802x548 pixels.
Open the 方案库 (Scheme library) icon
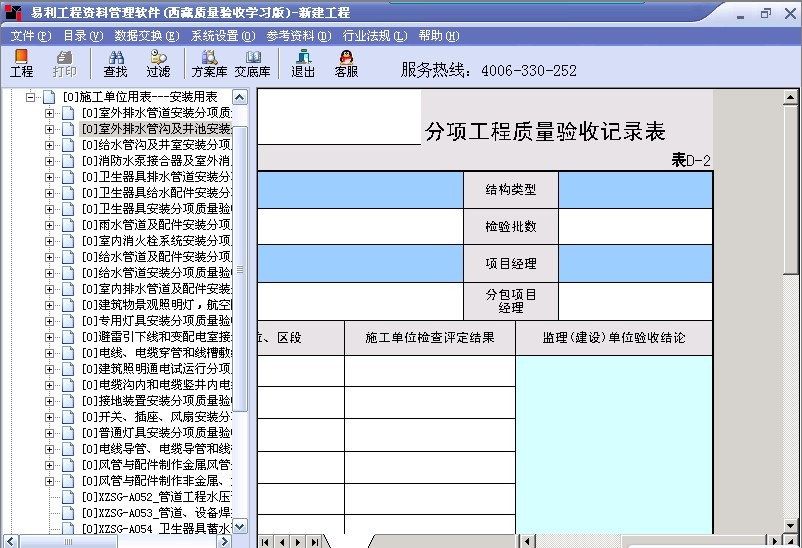(209, 64)
